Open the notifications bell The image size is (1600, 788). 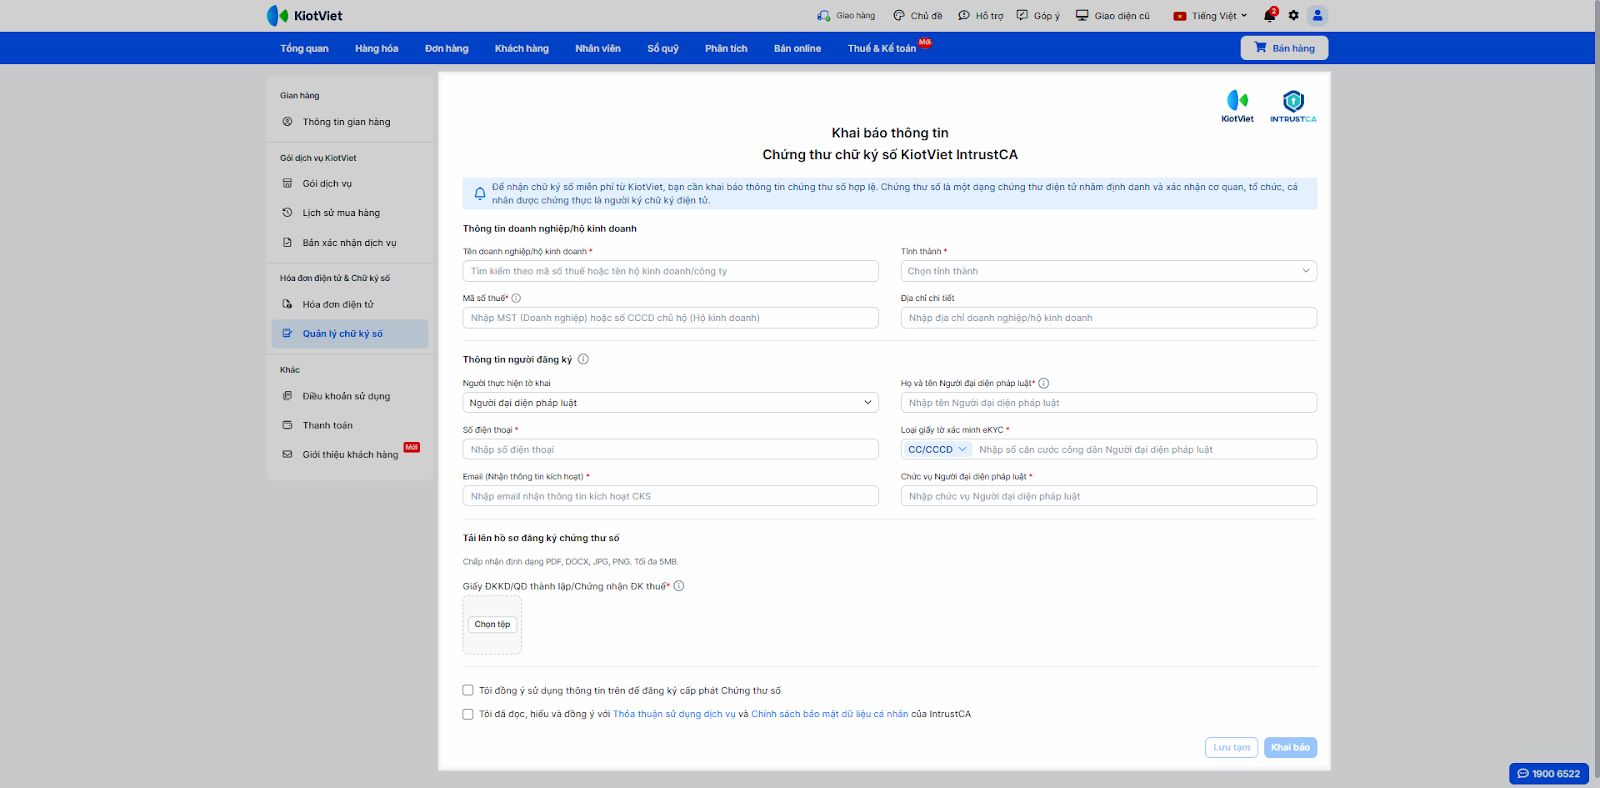pyautogui.click(x=1270, y=15)
